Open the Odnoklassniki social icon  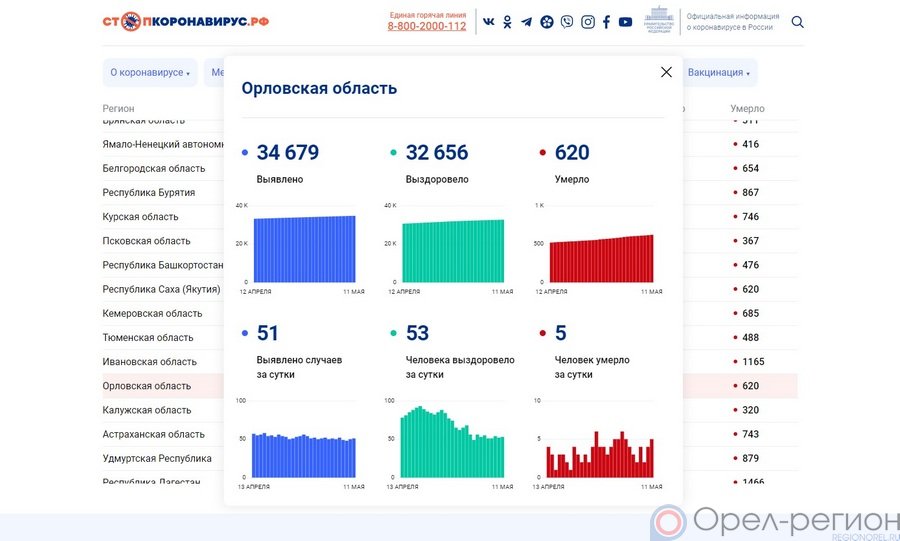pos(507,22)
